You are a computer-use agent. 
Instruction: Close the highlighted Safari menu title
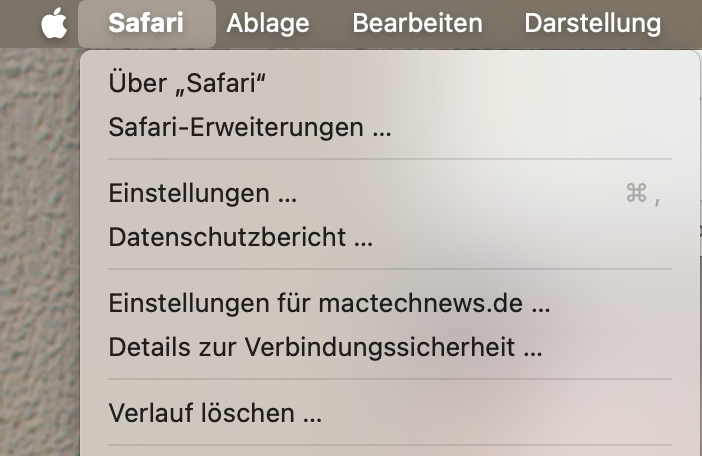tap(146, 23)
